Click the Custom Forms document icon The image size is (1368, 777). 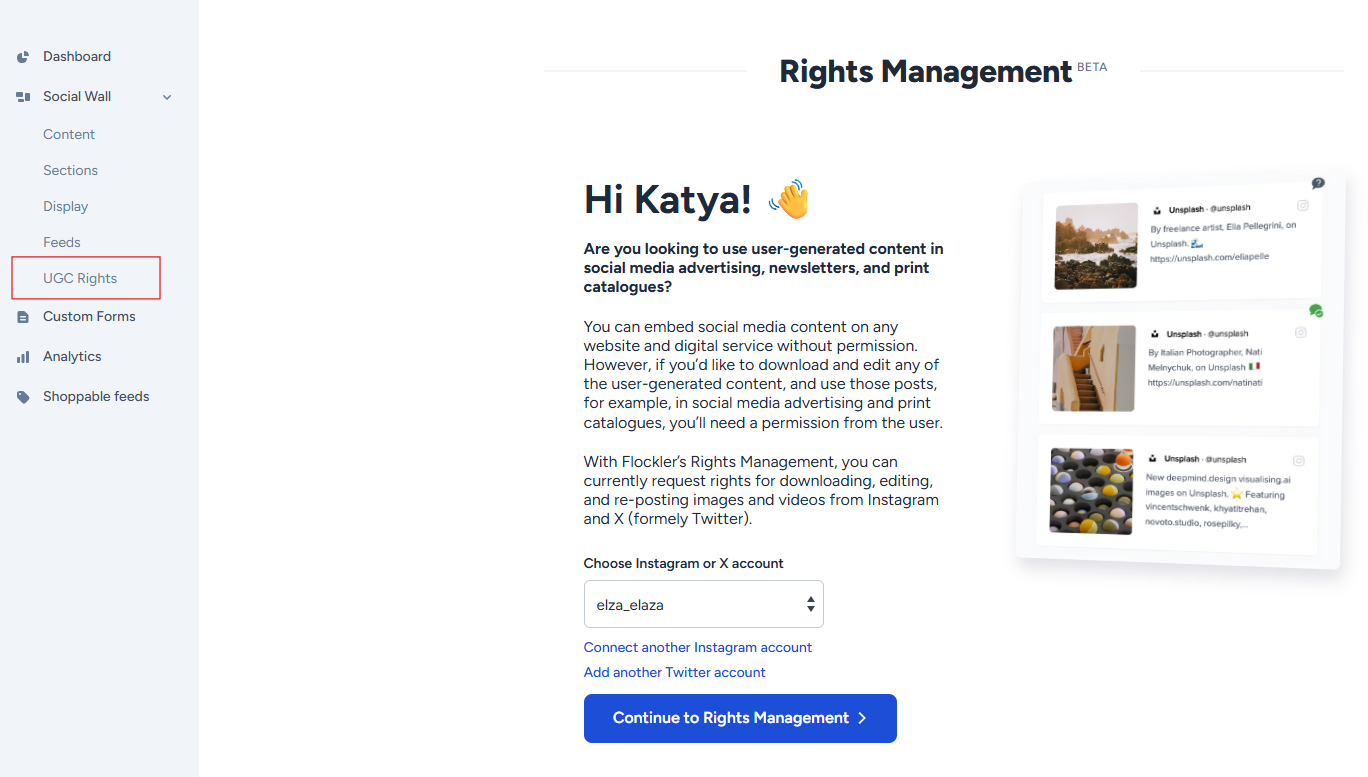click(x=23, y=317)
